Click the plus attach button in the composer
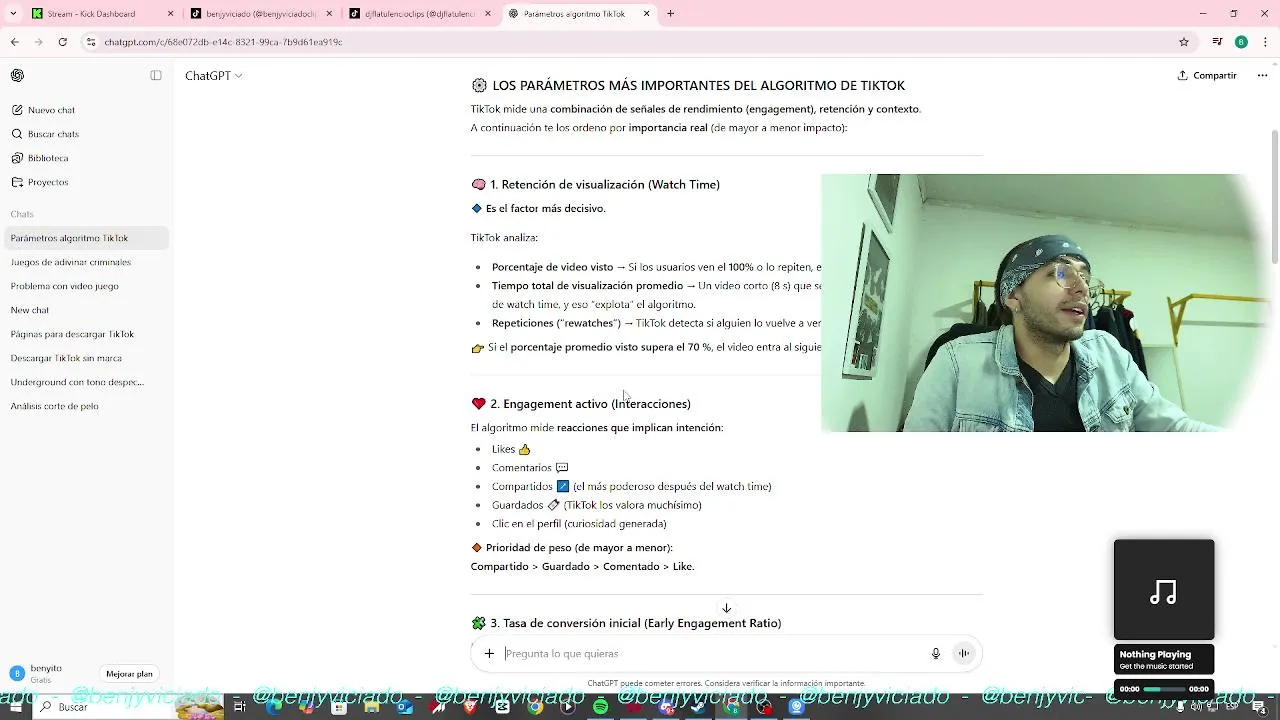 pyautogui.click(x=489, y=653)
